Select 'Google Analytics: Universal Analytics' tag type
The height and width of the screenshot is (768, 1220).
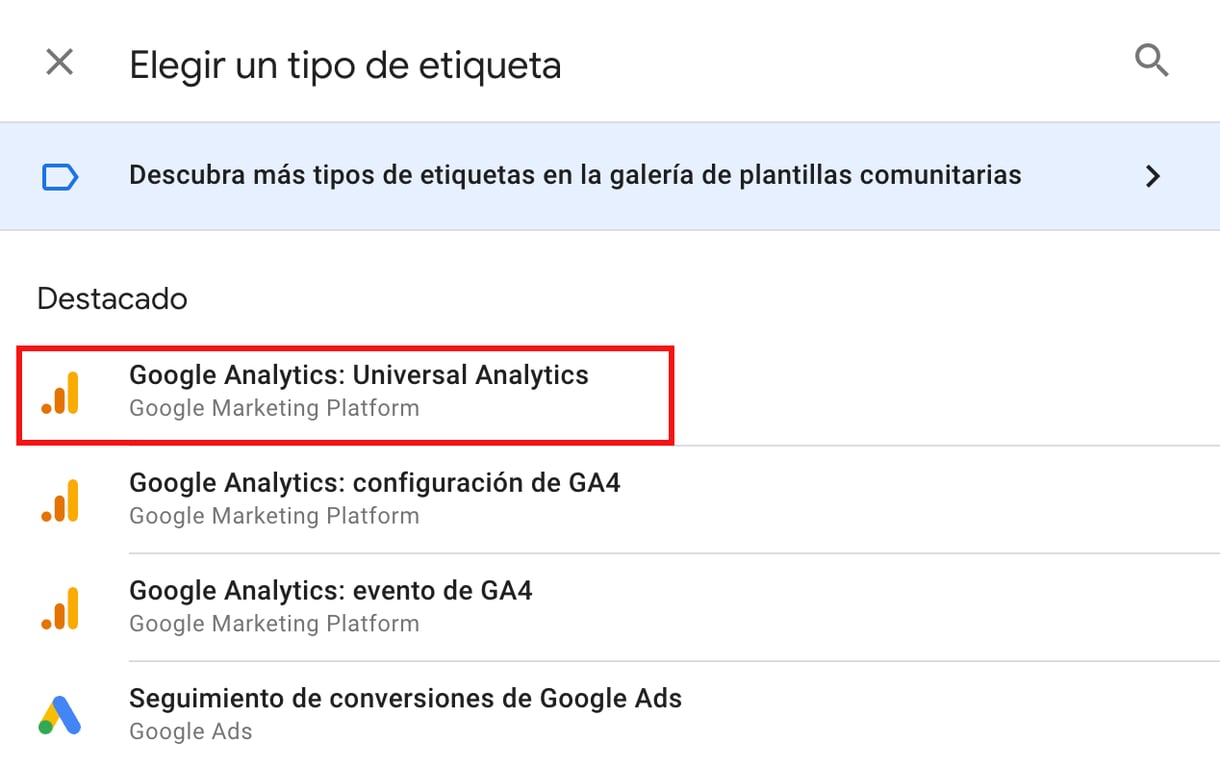click(359, 375)
